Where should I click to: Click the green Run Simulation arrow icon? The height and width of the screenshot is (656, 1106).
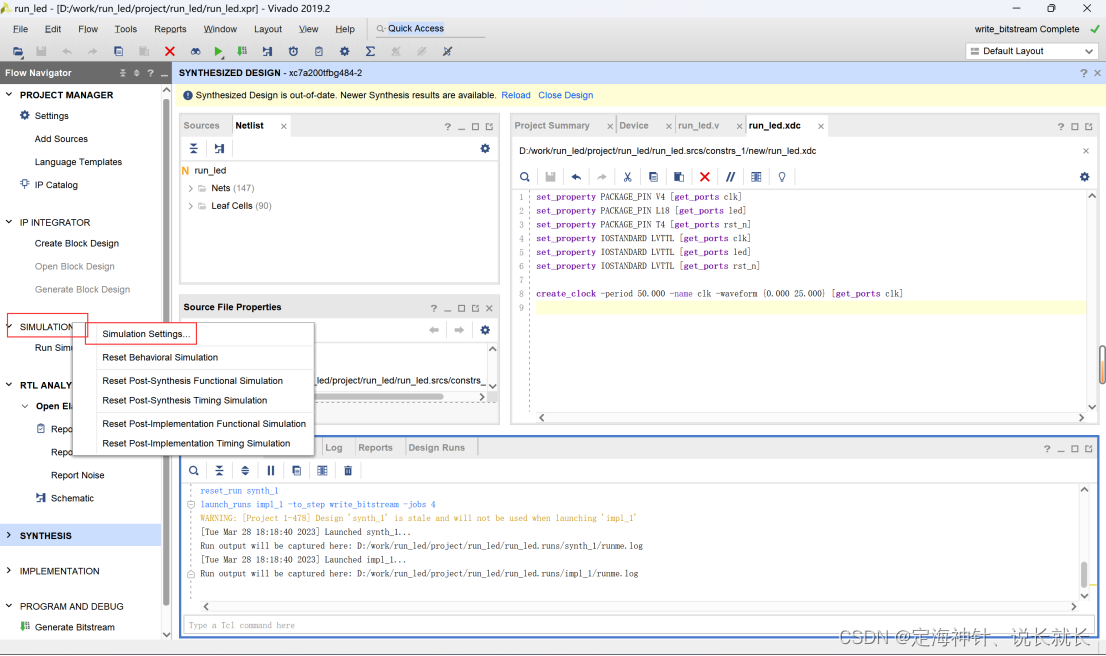pos(219,51)
